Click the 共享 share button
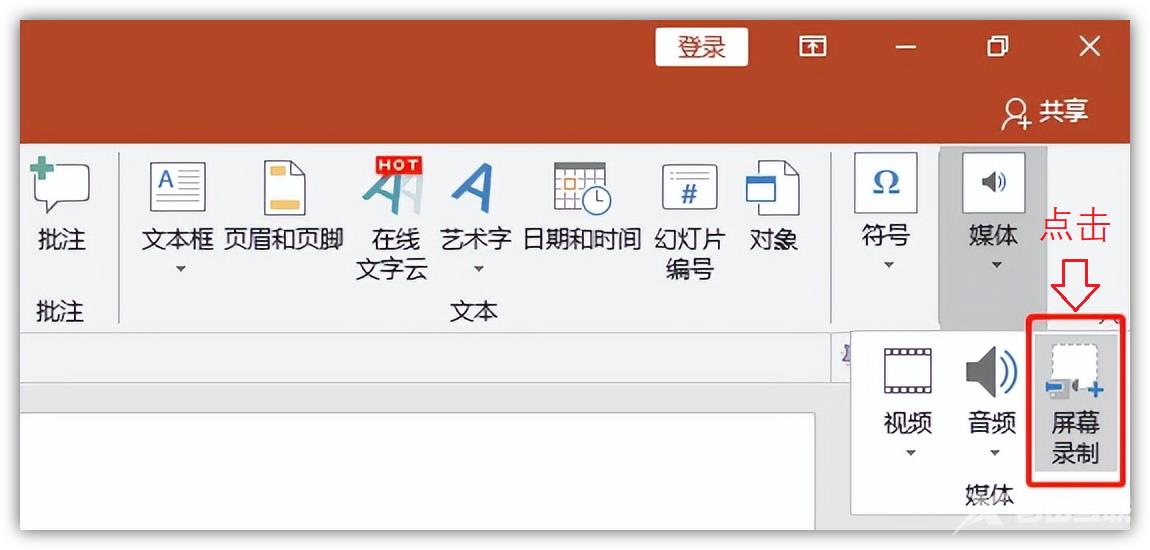Viewport: 1150px width, 550px height. (x=1046, y=112)
